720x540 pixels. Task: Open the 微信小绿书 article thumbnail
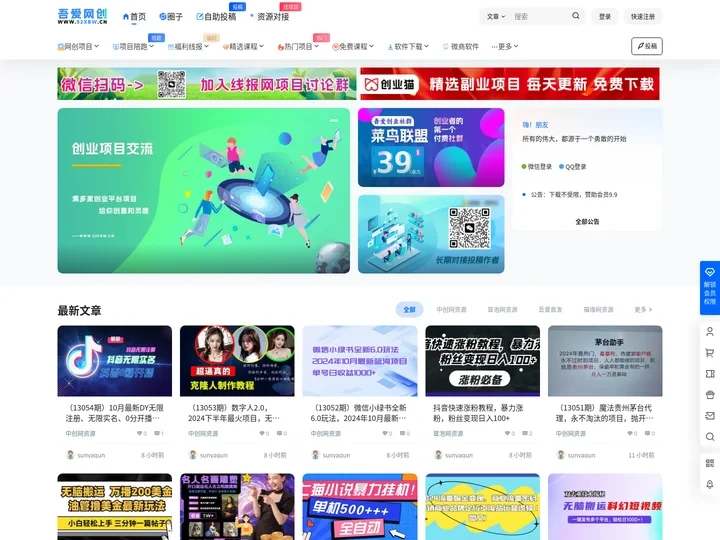(x=360, y=361)
